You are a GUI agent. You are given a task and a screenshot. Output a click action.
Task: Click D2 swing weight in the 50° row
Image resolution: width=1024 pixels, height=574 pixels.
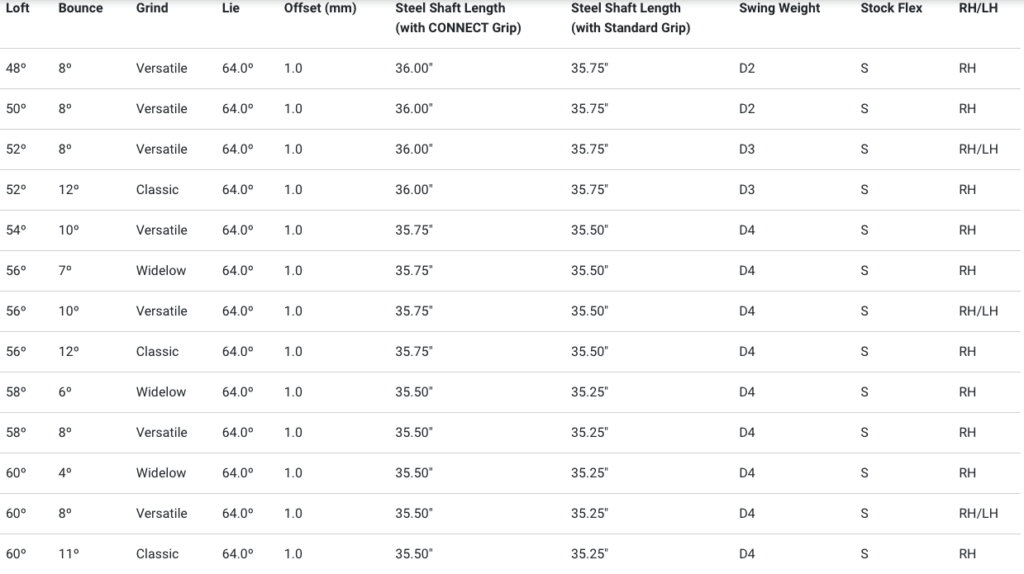(x=747, y=108)
